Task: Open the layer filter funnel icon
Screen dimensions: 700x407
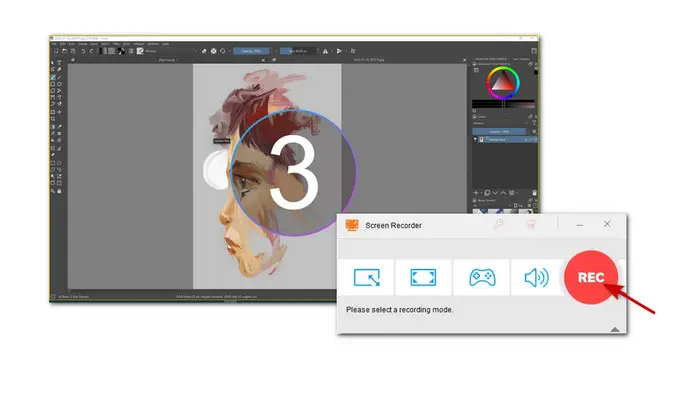Action: pos(534,123)
